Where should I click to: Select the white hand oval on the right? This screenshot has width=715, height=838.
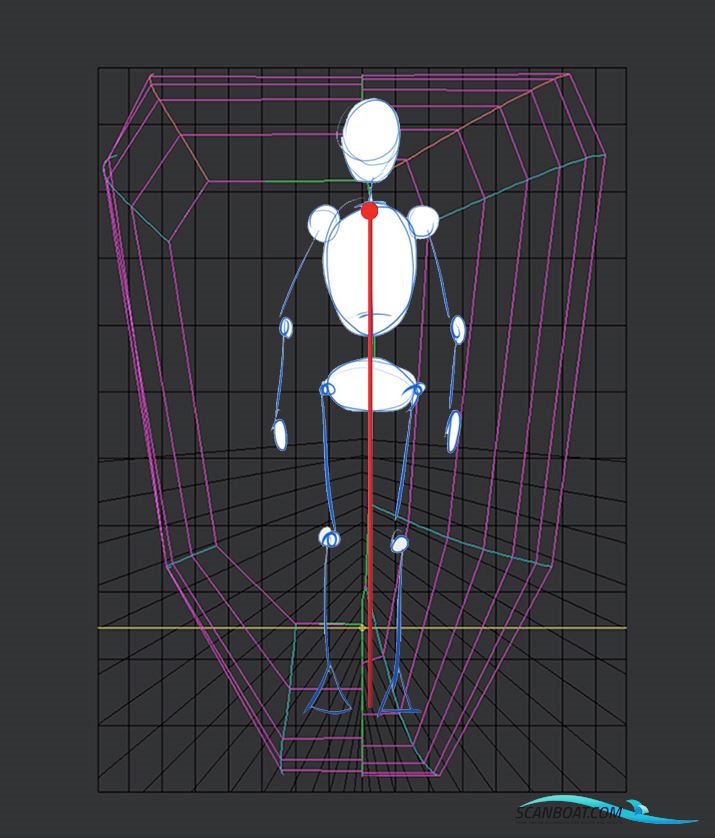click(x=453, y=431)
